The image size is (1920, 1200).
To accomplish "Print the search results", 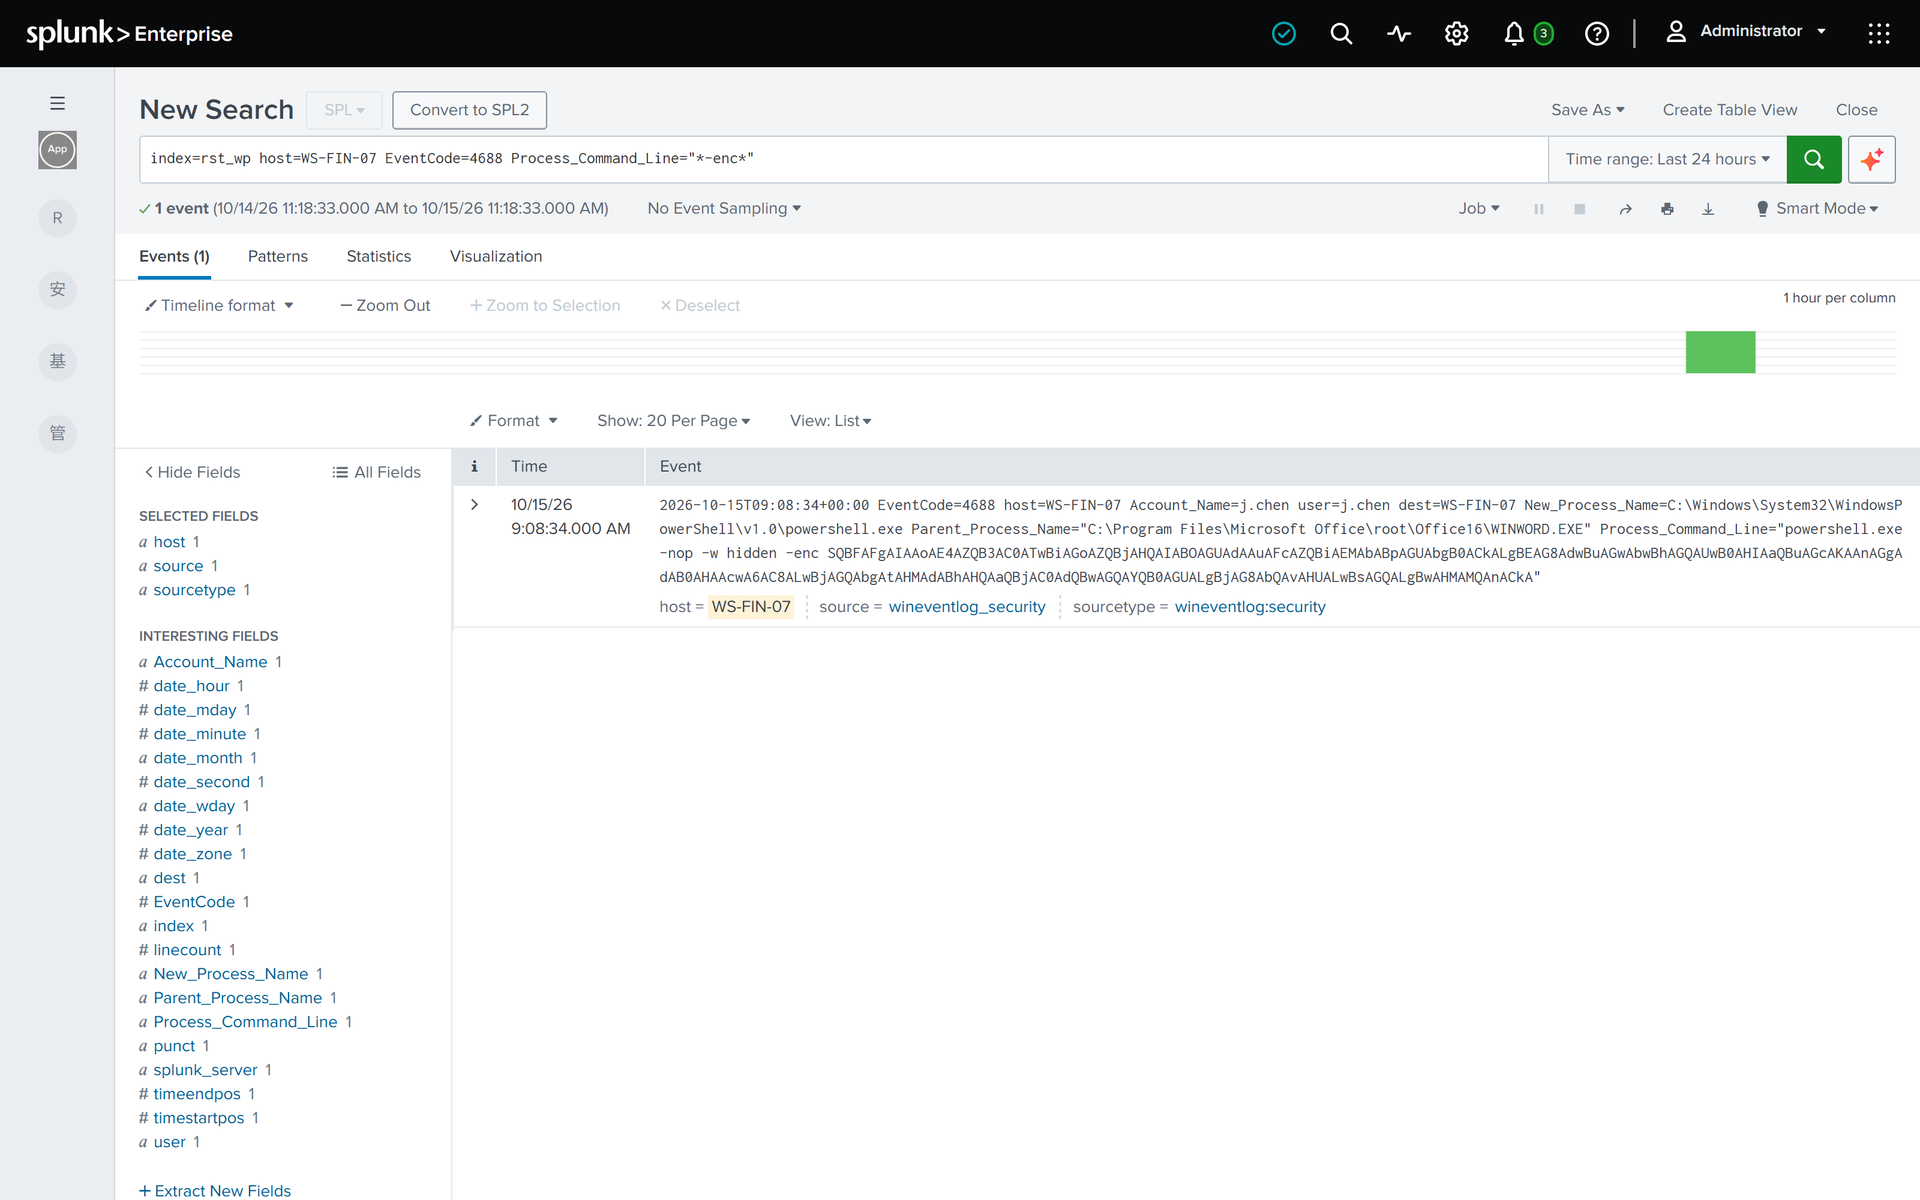I will click(1667, 209).
